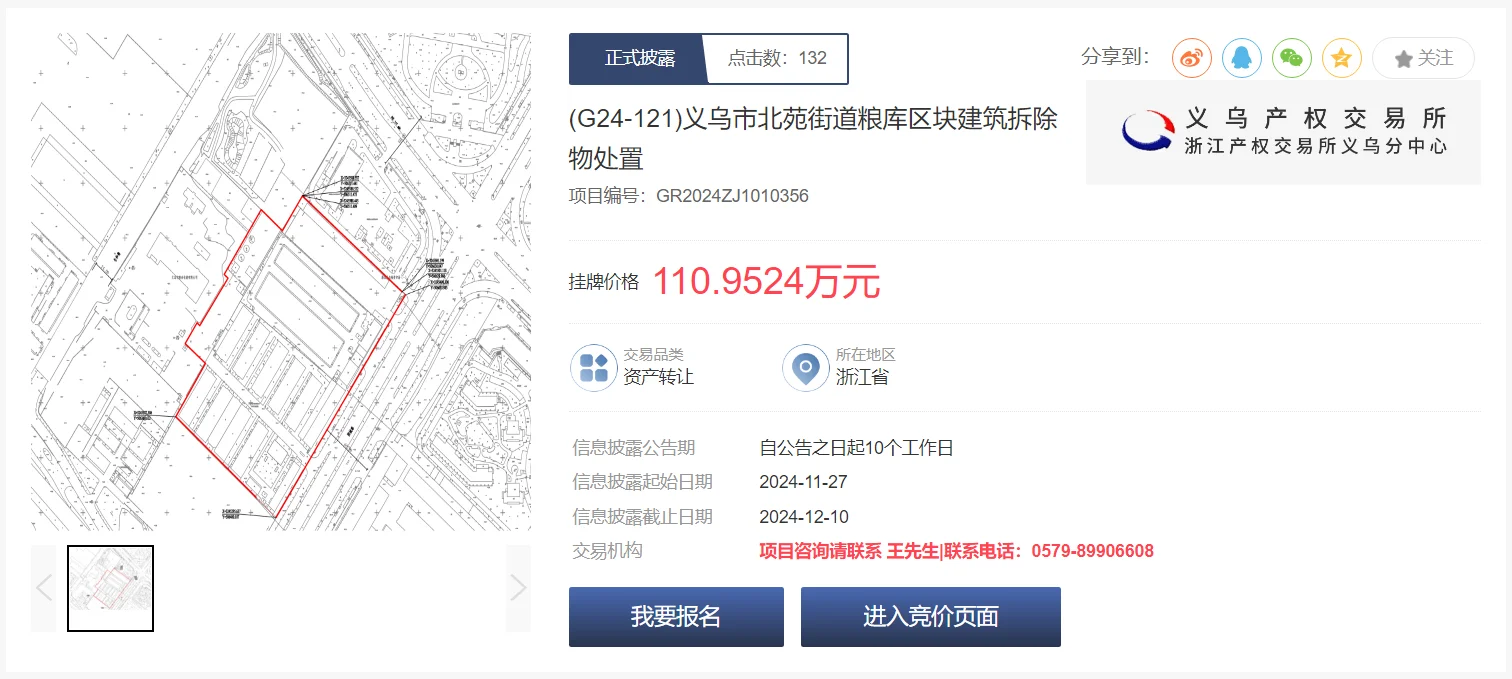Screen dimensions: 1512x679
Task: Click the 所在地区 location pin icon
Action: click(x=805, y=367)
